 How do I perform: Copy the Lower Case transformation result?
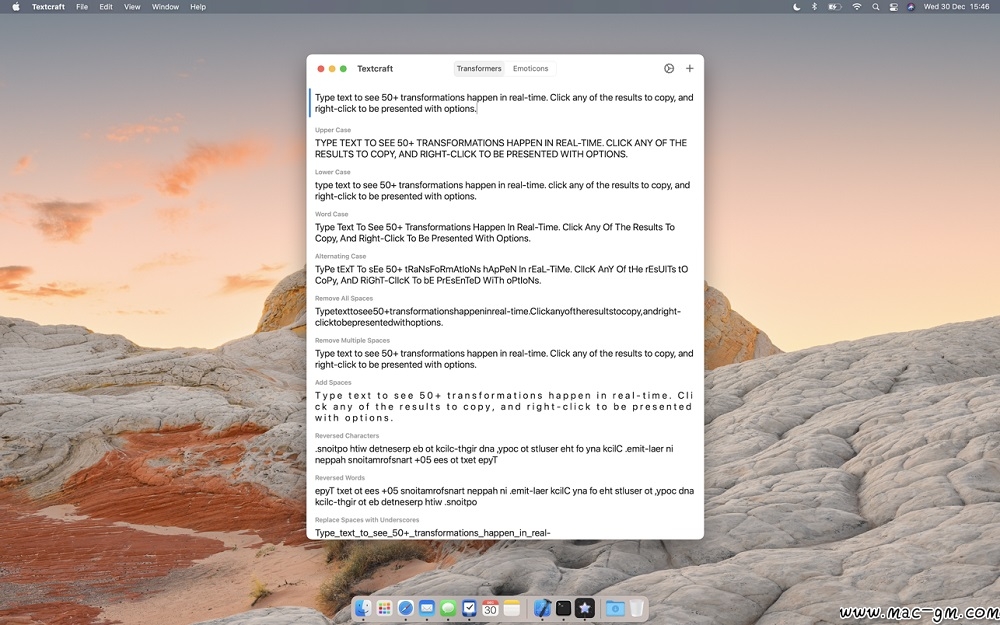click(503, 191)
